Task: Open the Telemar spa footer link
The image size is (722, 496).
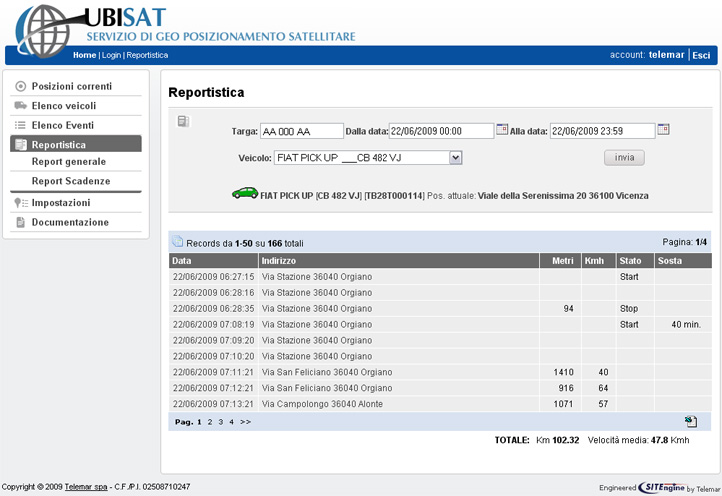Action: 86,487
